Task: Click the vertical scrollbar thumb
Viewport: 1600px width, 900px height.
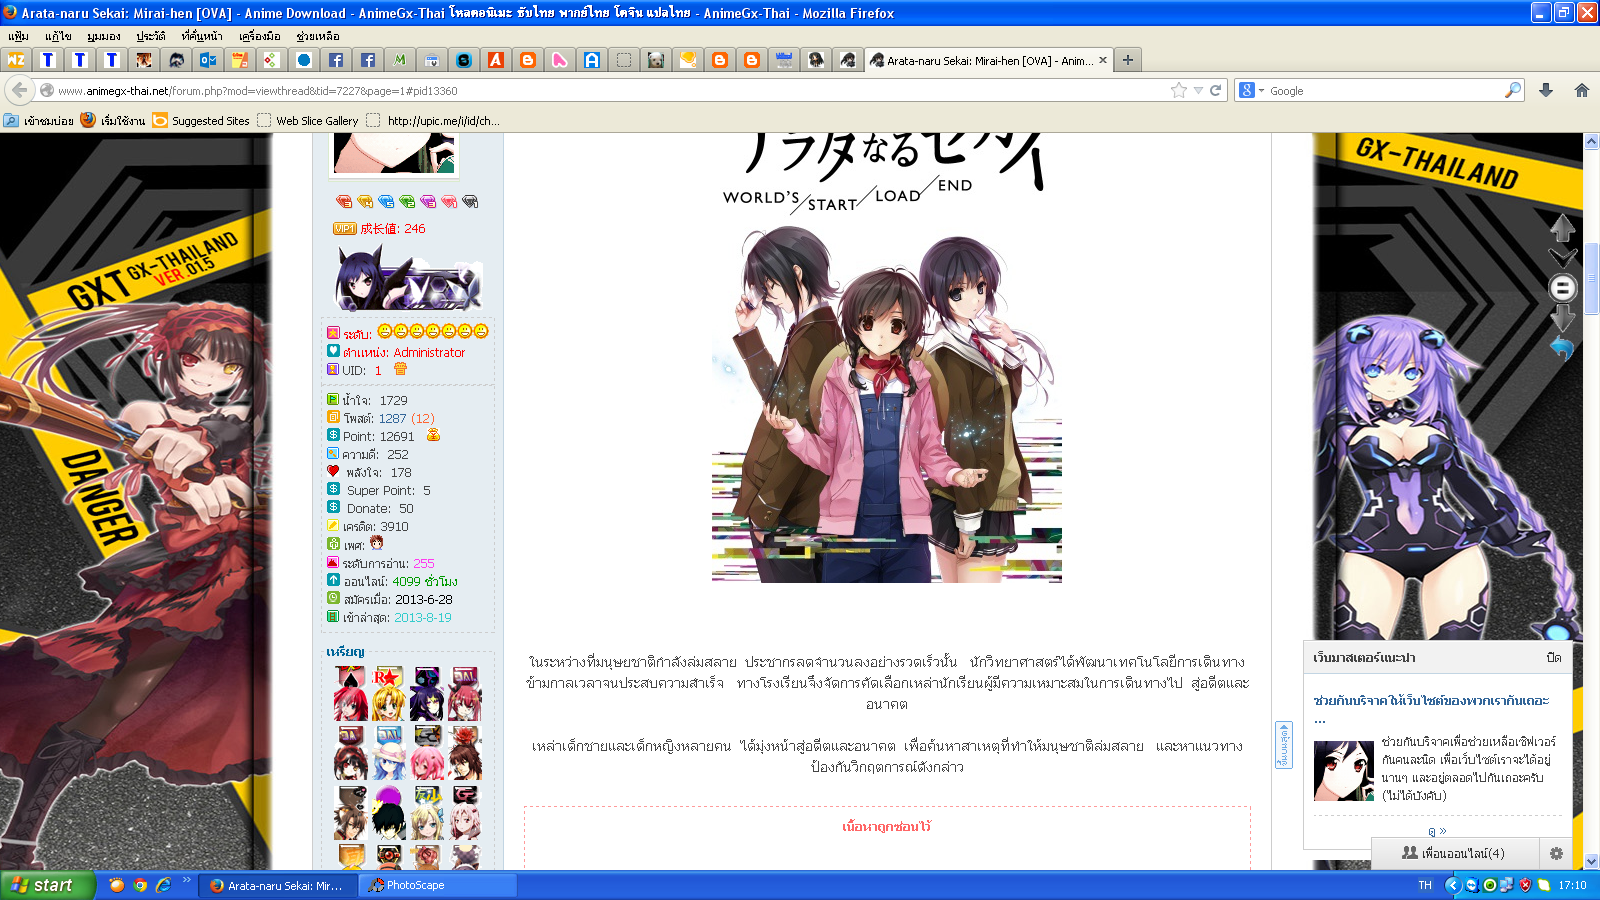Action: coord(1591,279)
